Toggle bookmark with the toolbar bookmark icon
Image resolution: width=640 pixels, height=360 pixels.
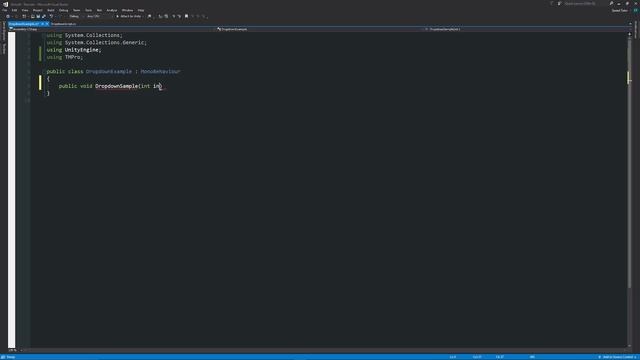187,16
